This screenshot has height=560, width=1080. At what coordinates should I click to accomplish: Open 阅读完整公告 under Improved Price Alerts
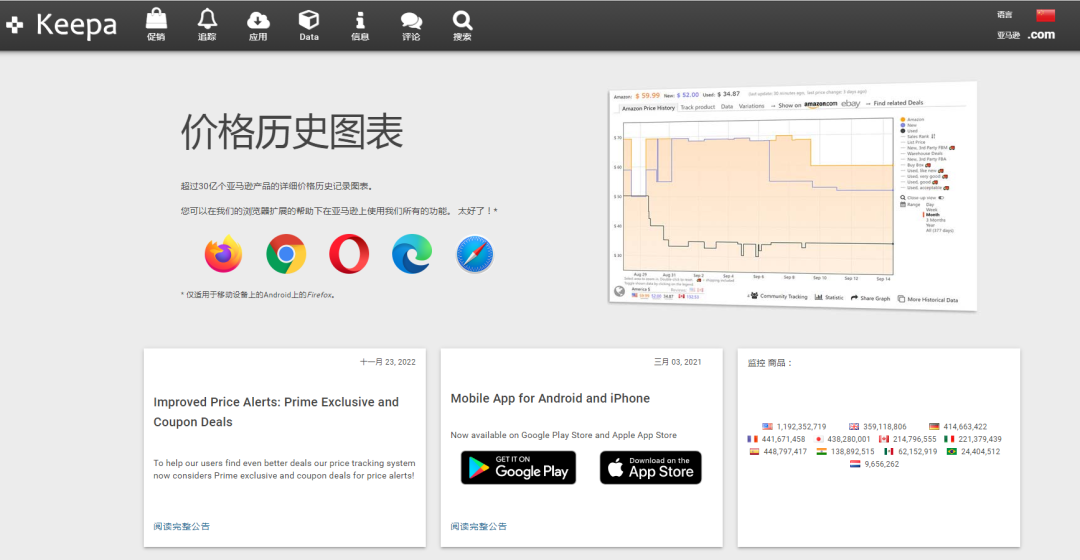click(182, 526)
